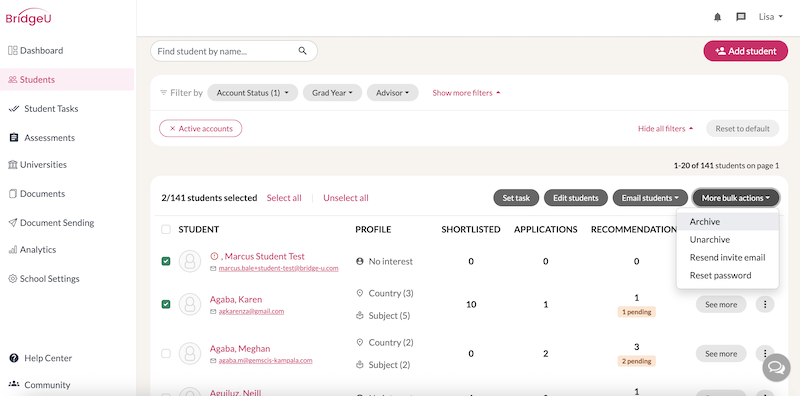The width and height of the screenshot is (800, 396).
Task: Click Unselect all link
Action: click(345, 198)
